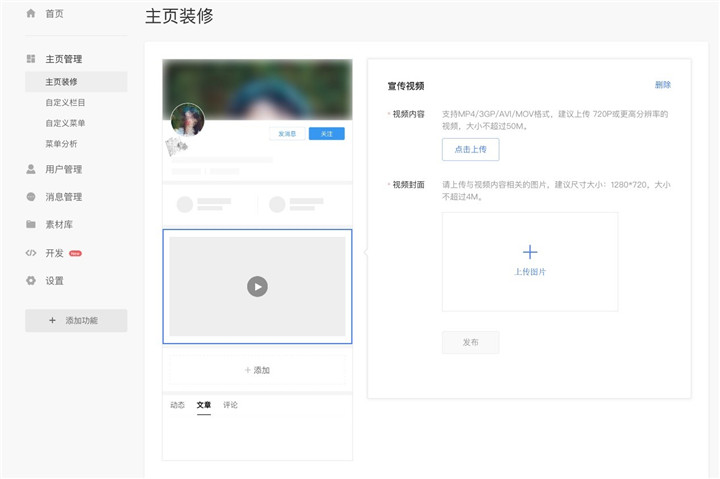Open the 主页装修 submenu item

[76, 82]
